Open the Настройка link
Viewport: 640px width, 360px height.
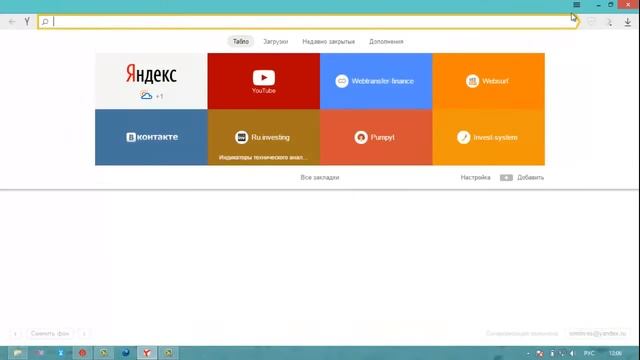click(x=476, y=178)
